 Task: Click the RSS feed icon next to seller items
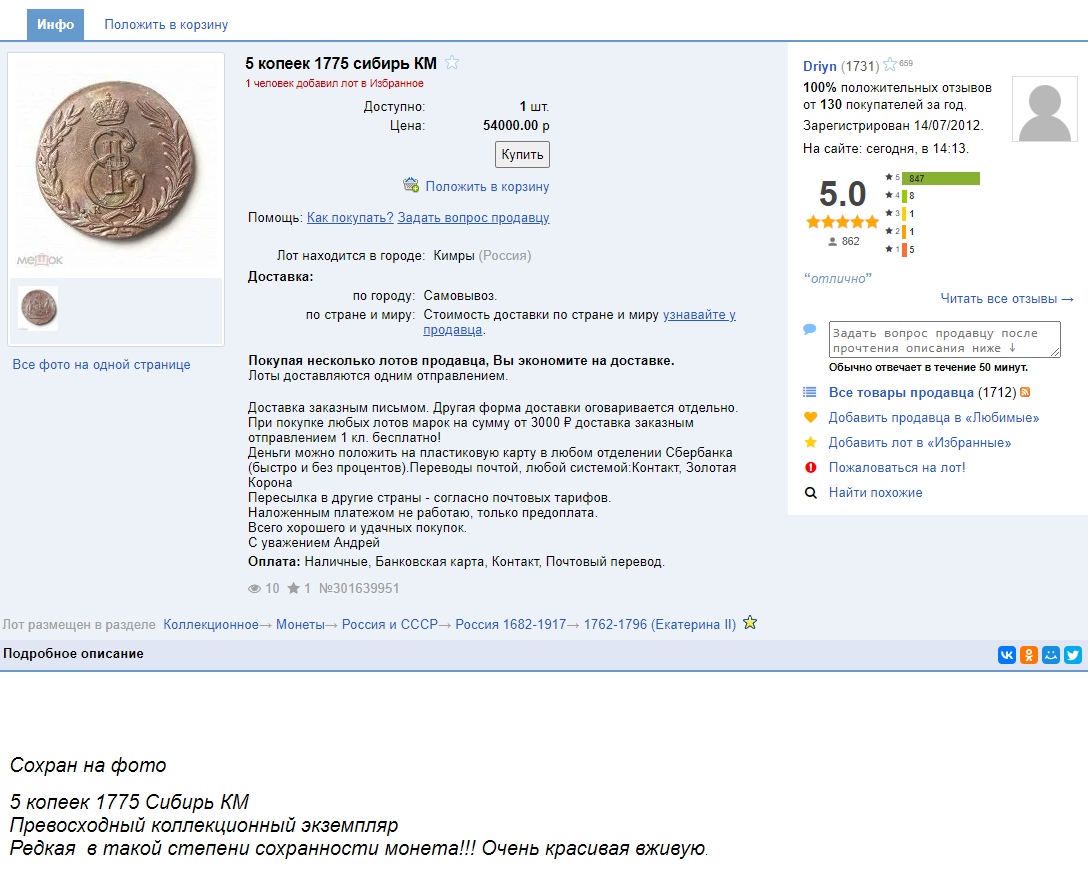tap(1025, 393)
